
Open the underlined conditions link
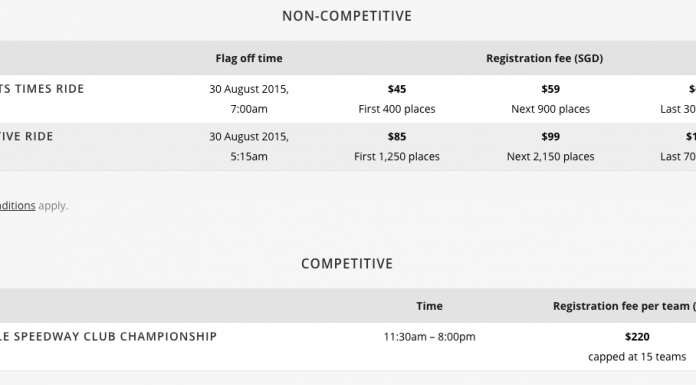17,206
